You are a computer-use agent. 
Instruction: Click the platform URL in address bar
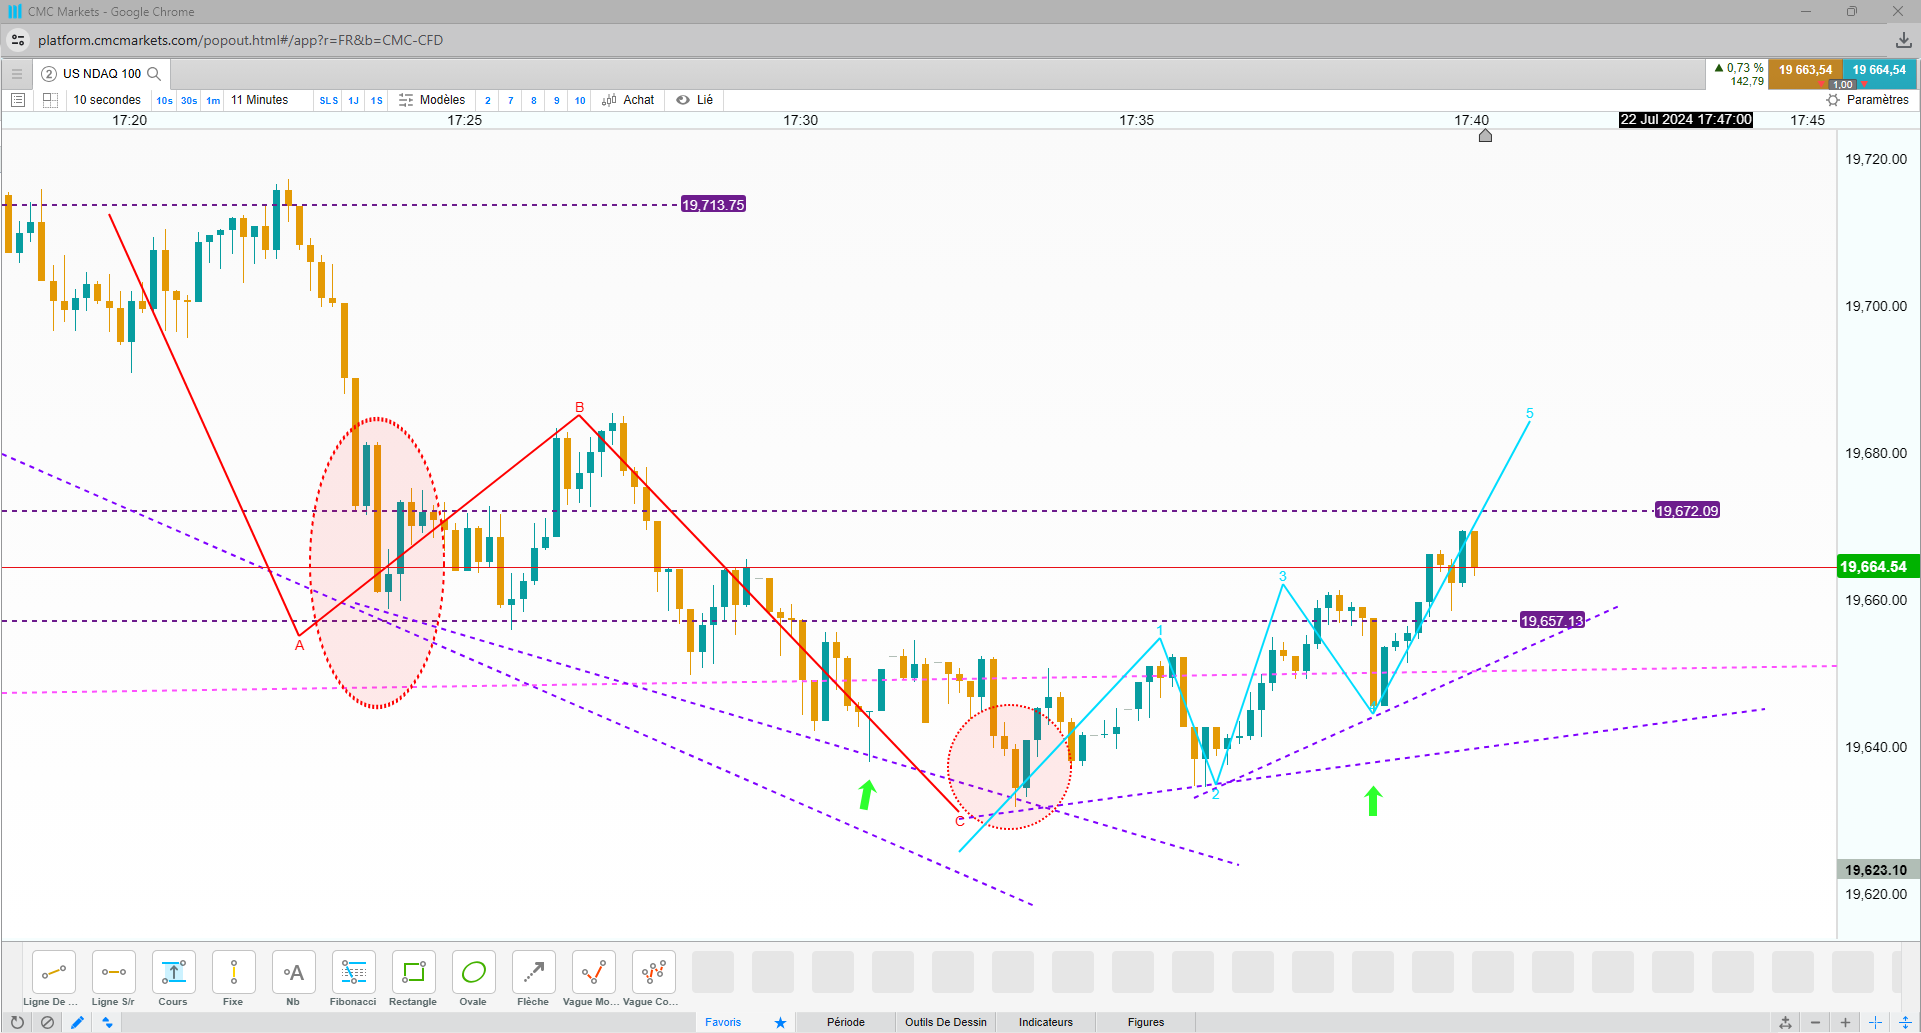[240, 40]
